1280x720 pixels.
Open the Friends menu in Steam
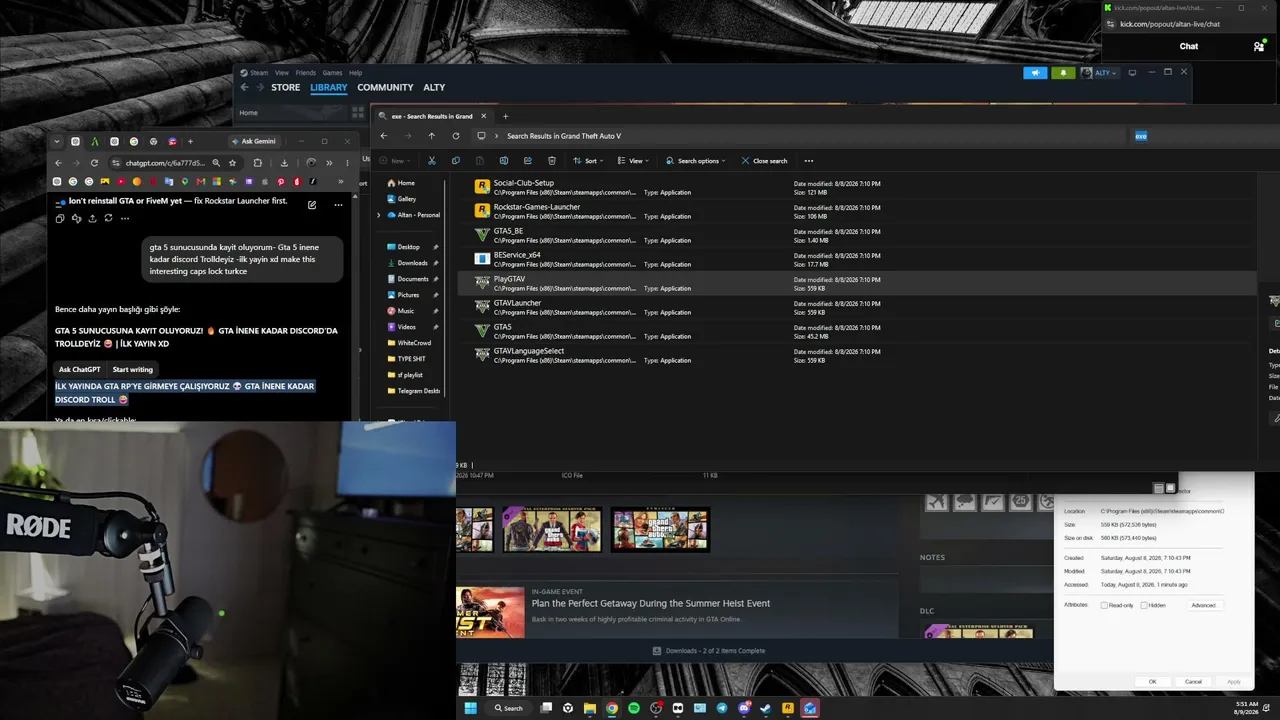(x=305, y=73)
